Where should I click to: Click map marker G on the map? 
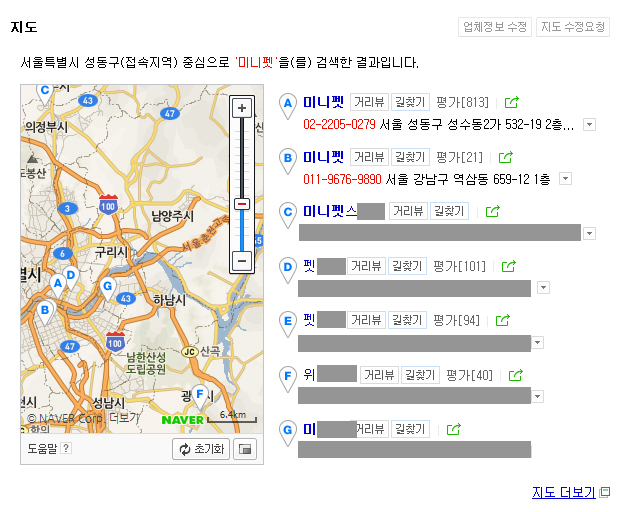tap(108, 288)
